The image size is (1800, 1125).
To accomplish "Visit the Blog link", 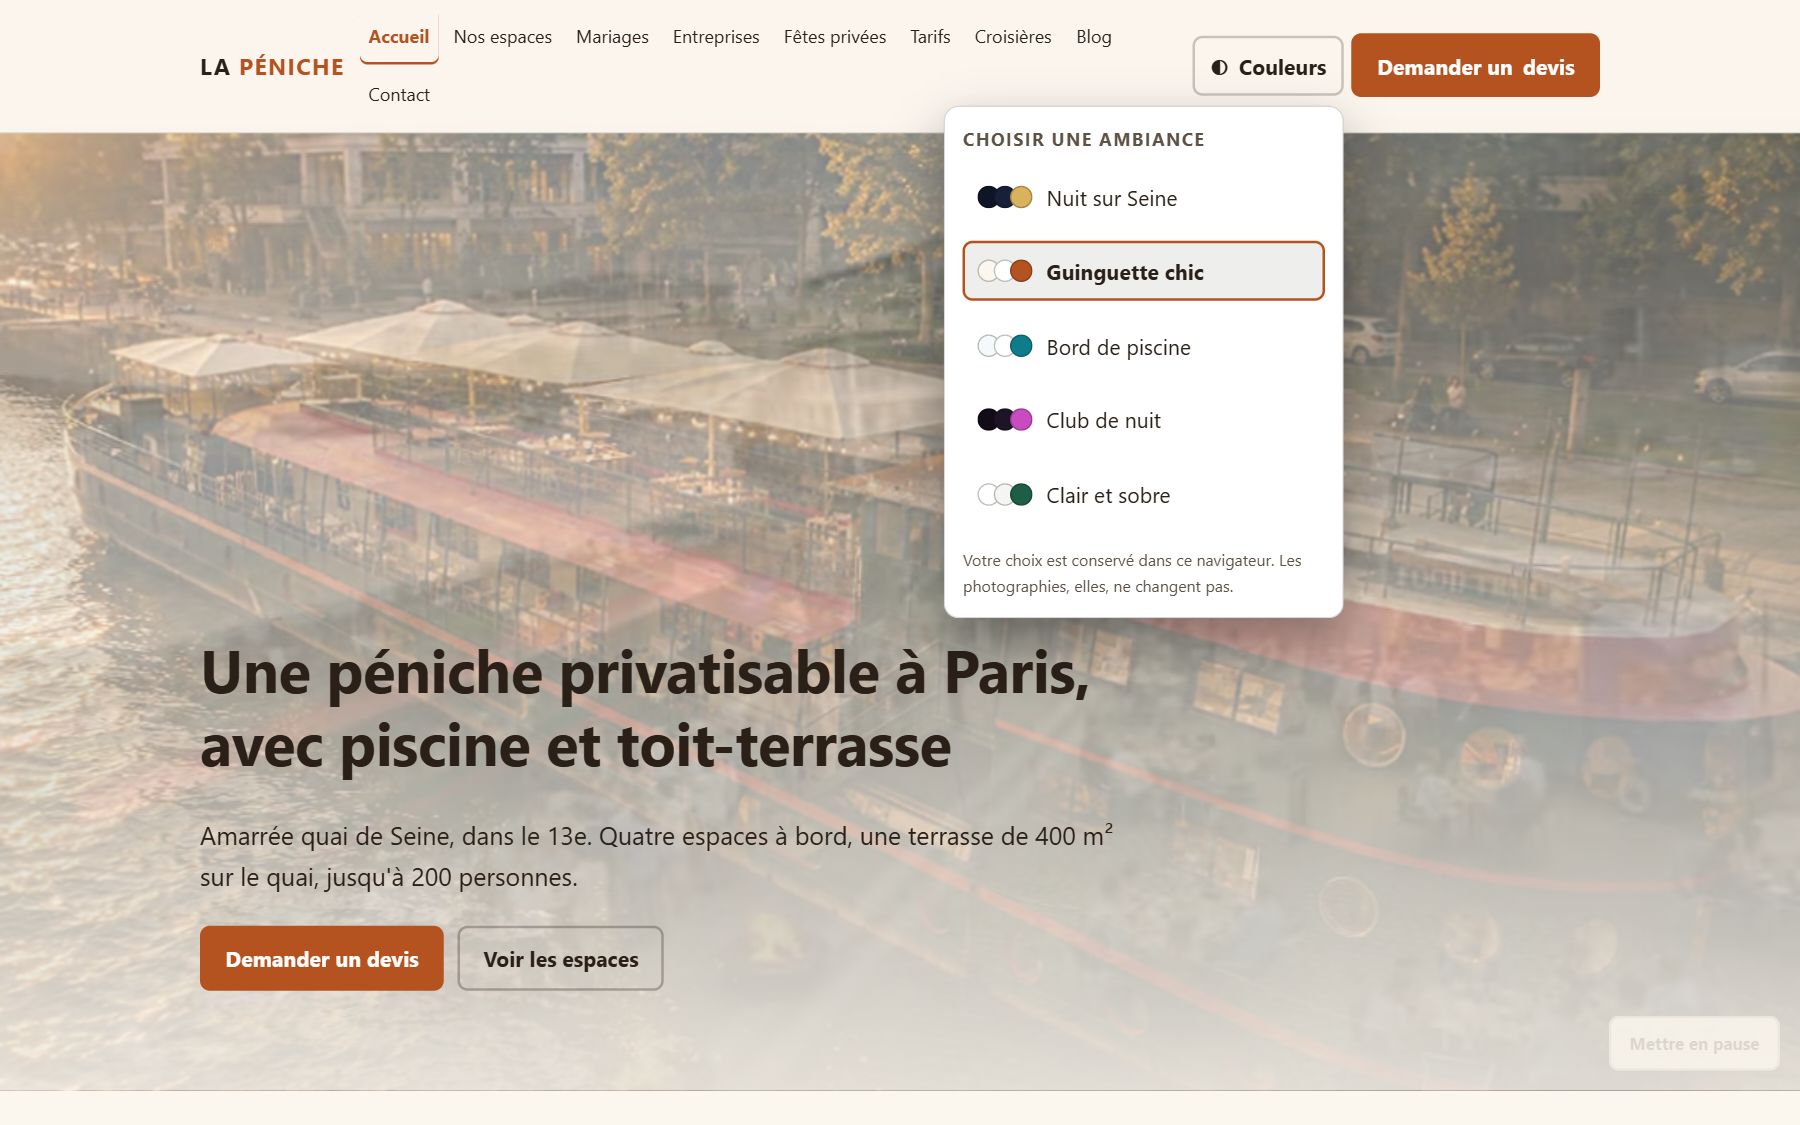I will click(x=1094, y=38).
